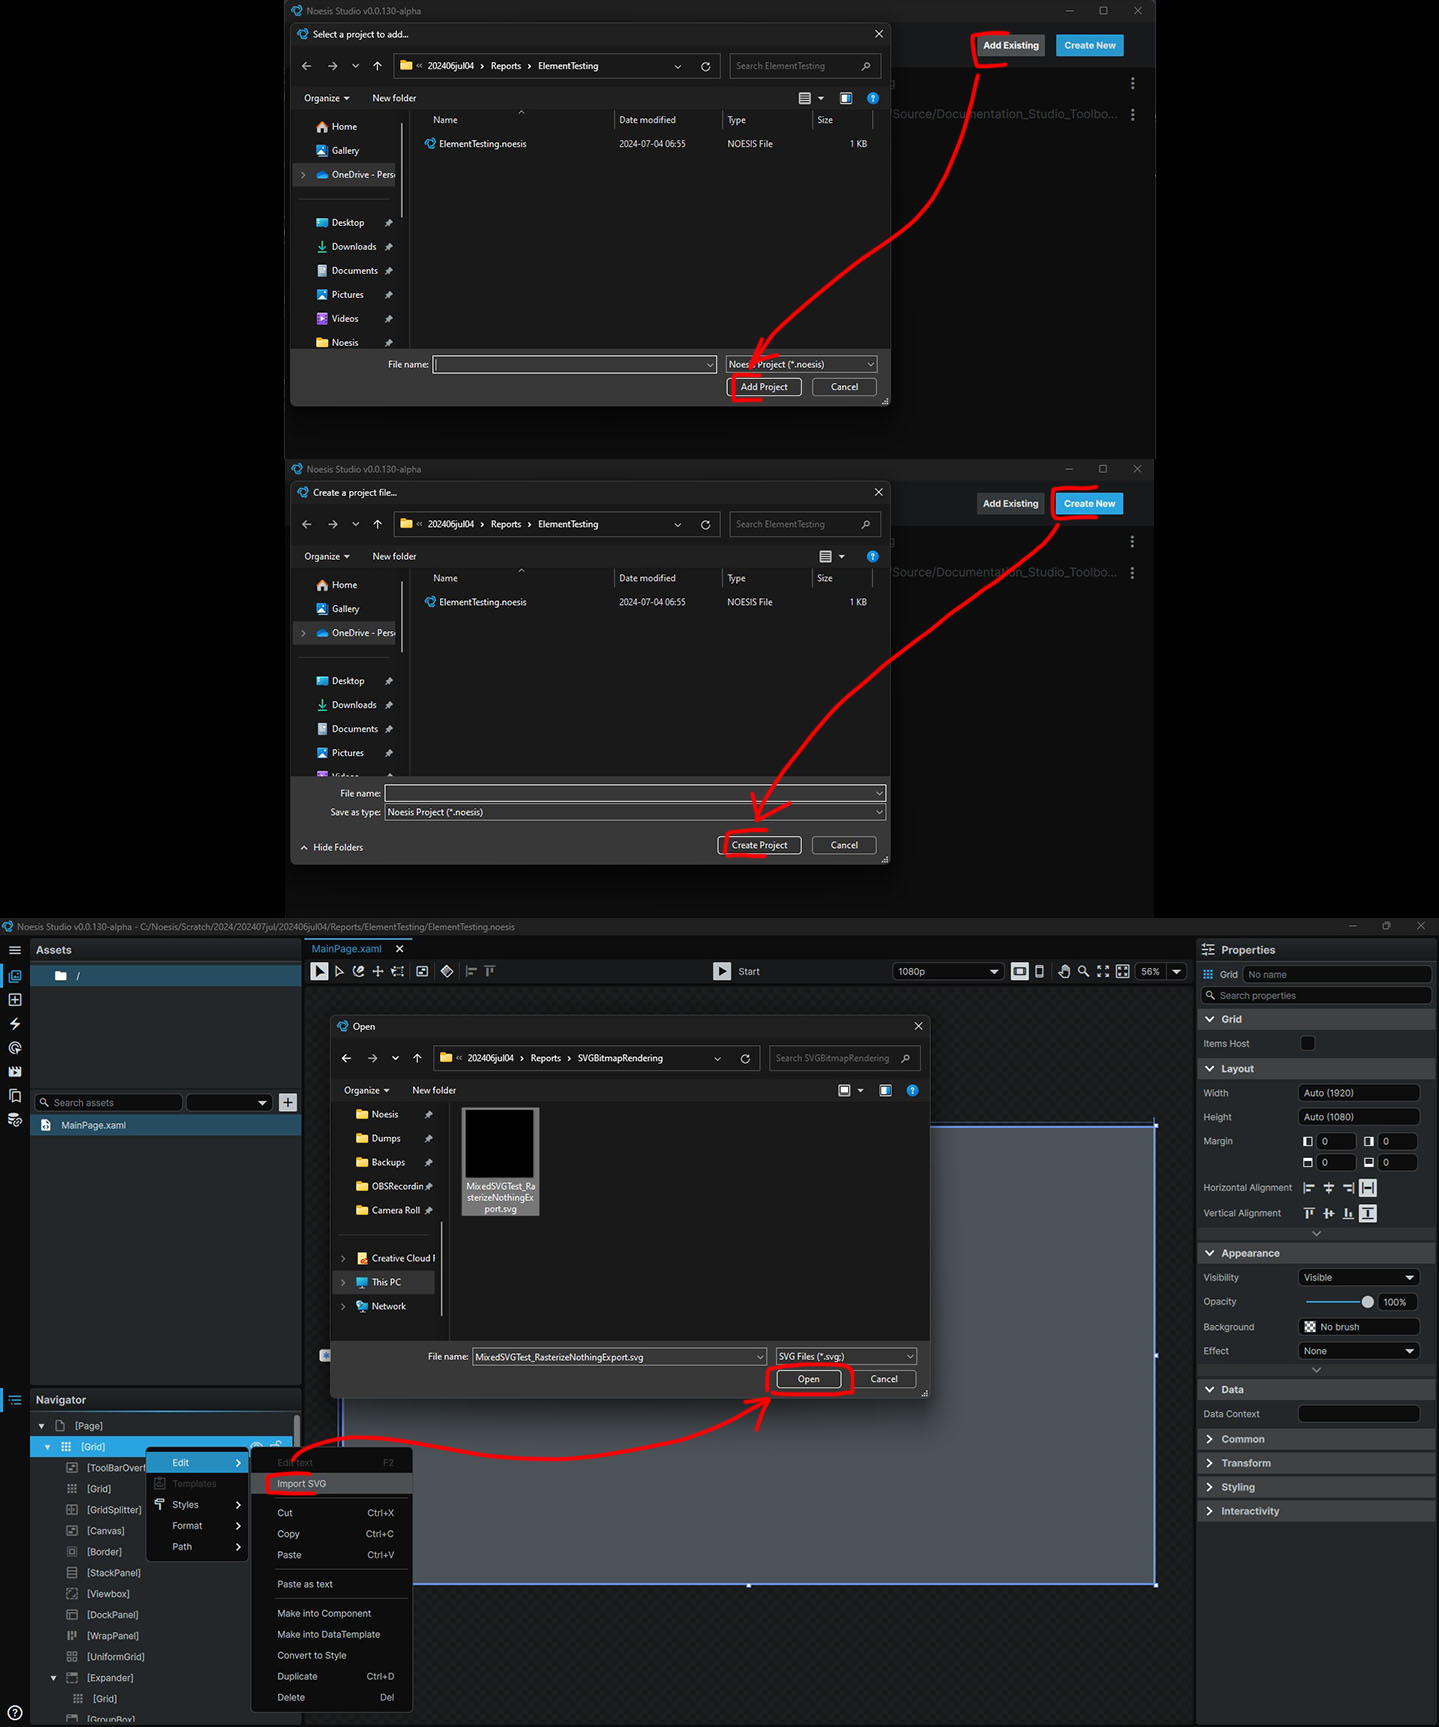The height and width of the screenshot is (1727, 1439).
Task: Open the 1080p resolution dropdown
Action: [947, 971]
